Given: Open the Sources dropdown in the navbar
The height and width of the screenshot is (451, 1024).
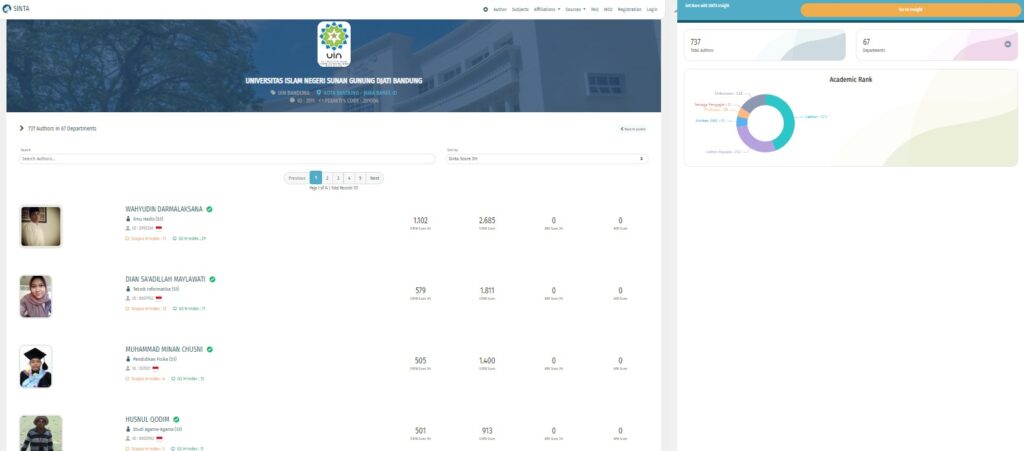Looking at the screenshot, I should pyautogui.click(x=575, y=9).
